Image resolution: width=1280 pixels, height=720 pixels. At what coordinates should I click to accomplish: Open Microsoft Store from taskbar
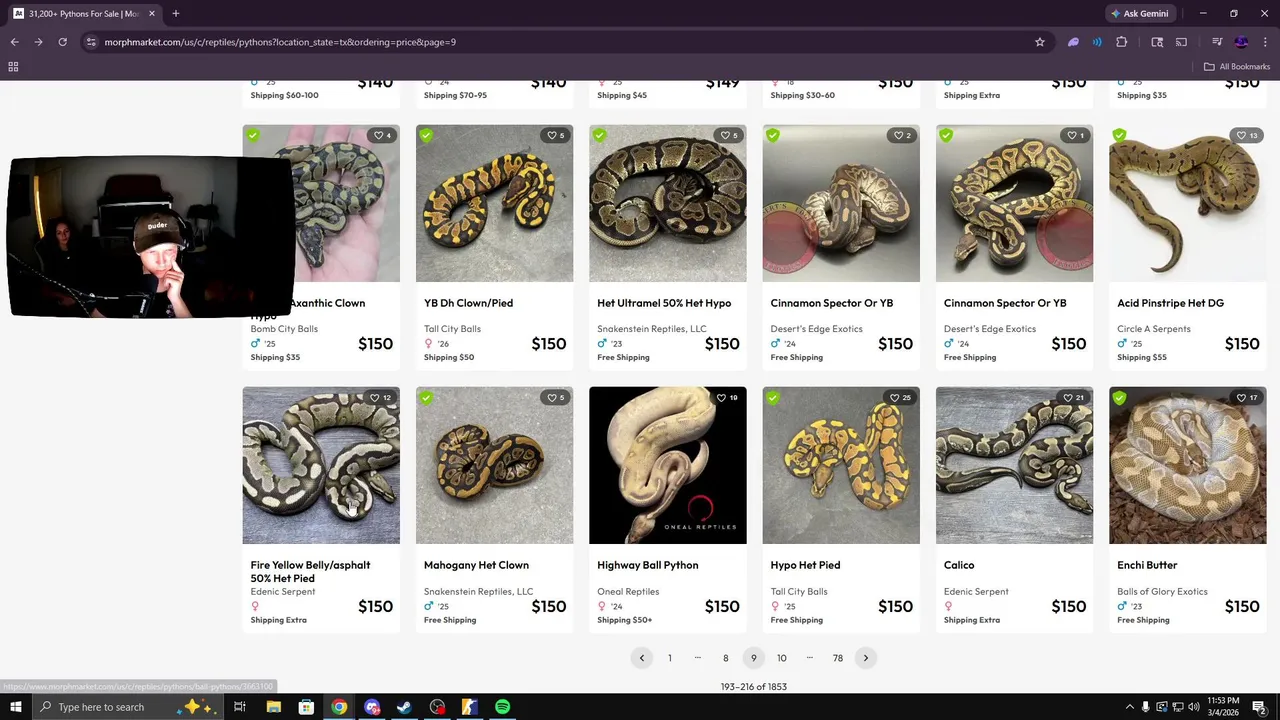(306, 707)
